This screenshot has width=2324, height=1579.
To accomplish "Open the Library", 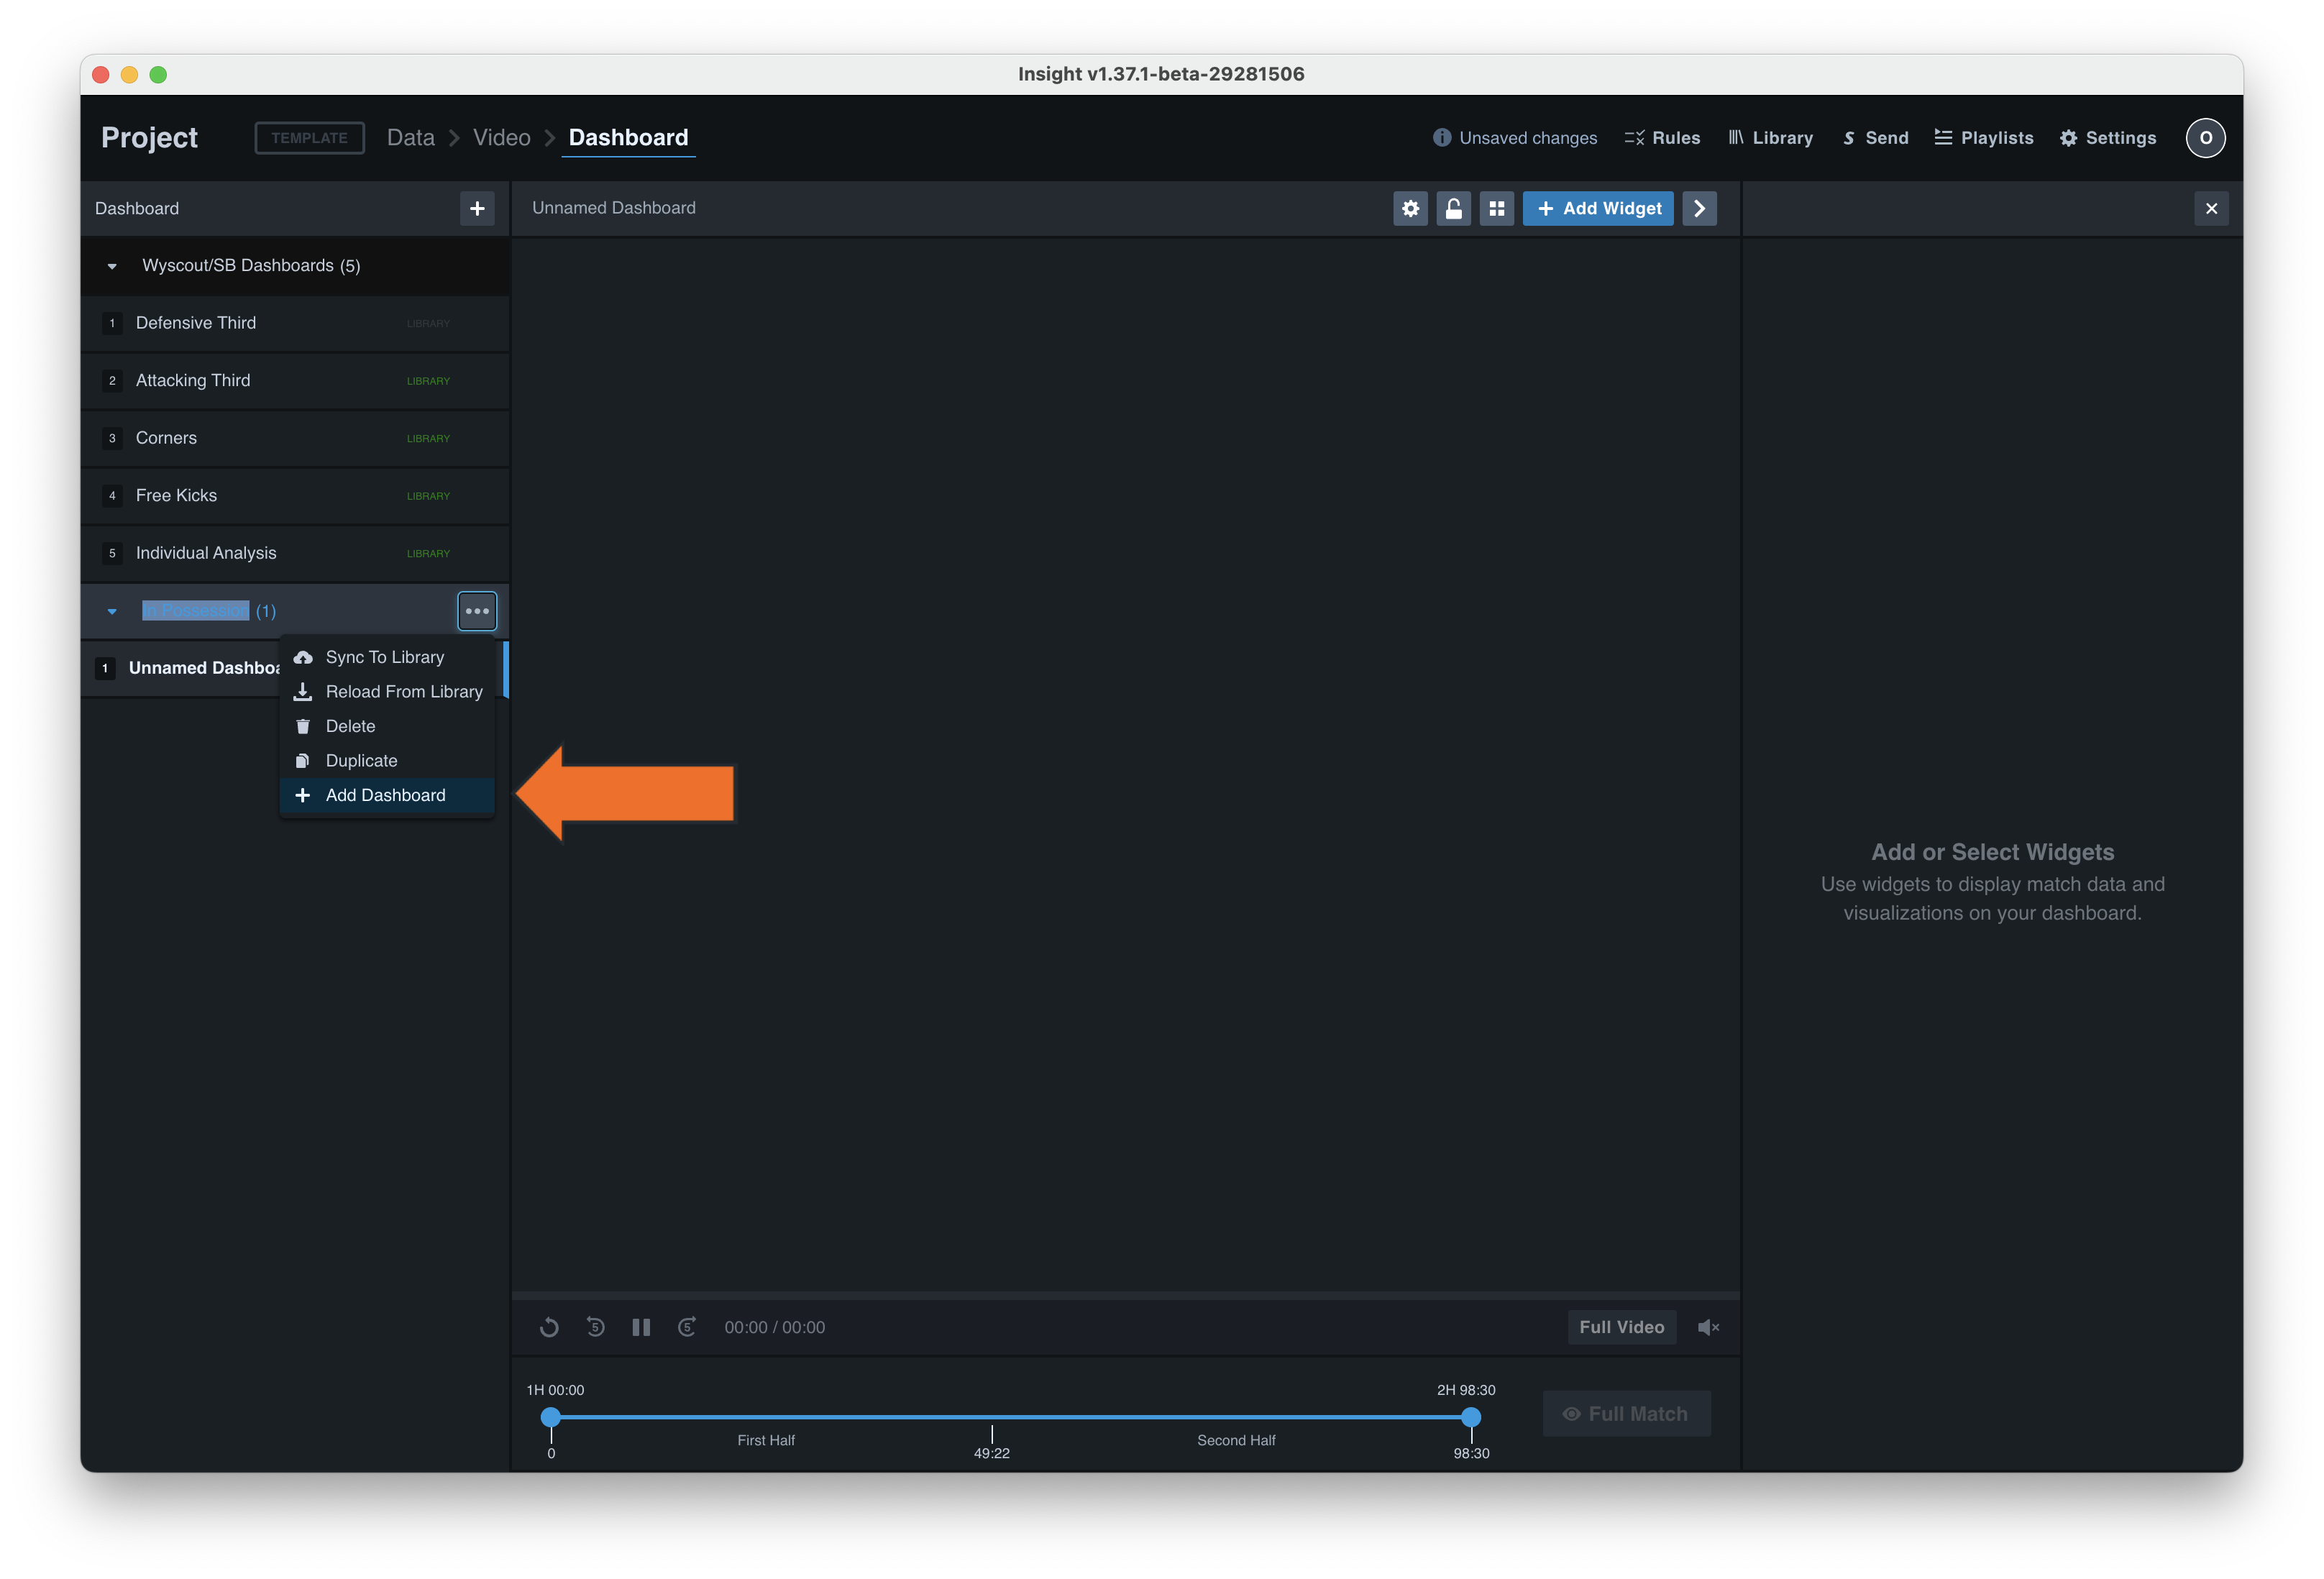I will [1771, 138].
